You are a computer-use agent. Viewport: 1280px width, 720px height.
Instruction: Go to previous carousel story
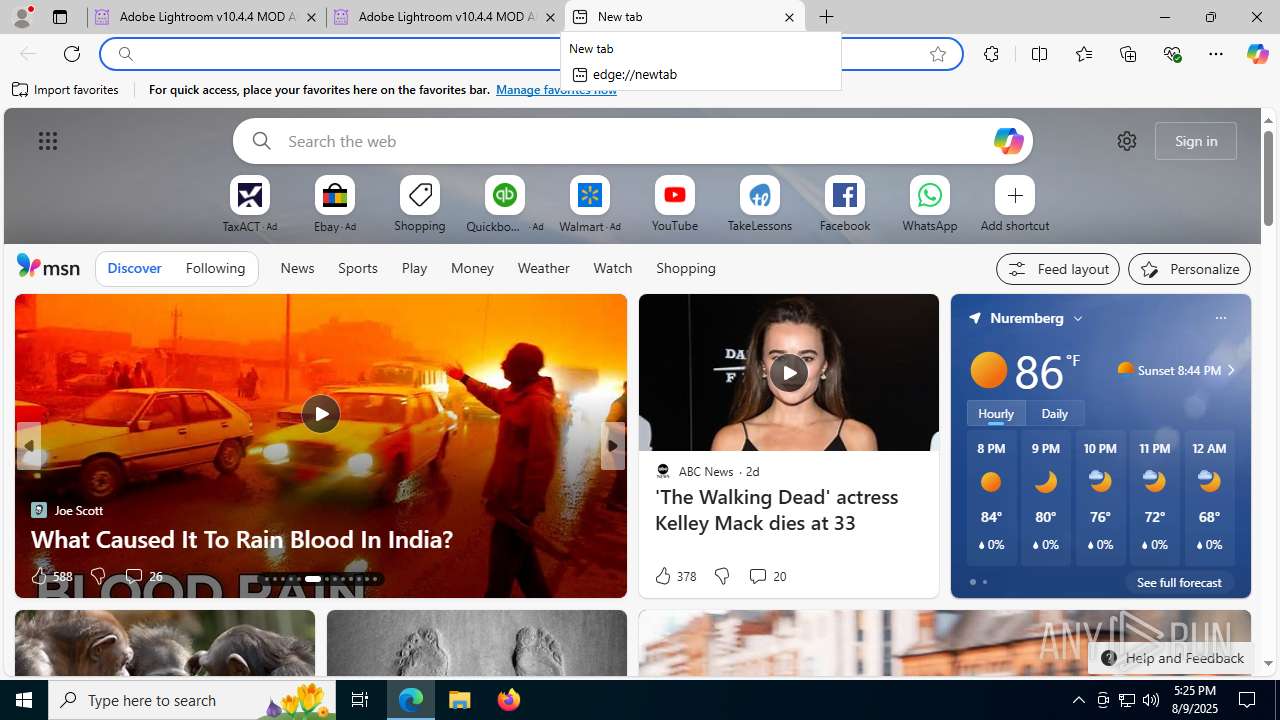(29, 445)
